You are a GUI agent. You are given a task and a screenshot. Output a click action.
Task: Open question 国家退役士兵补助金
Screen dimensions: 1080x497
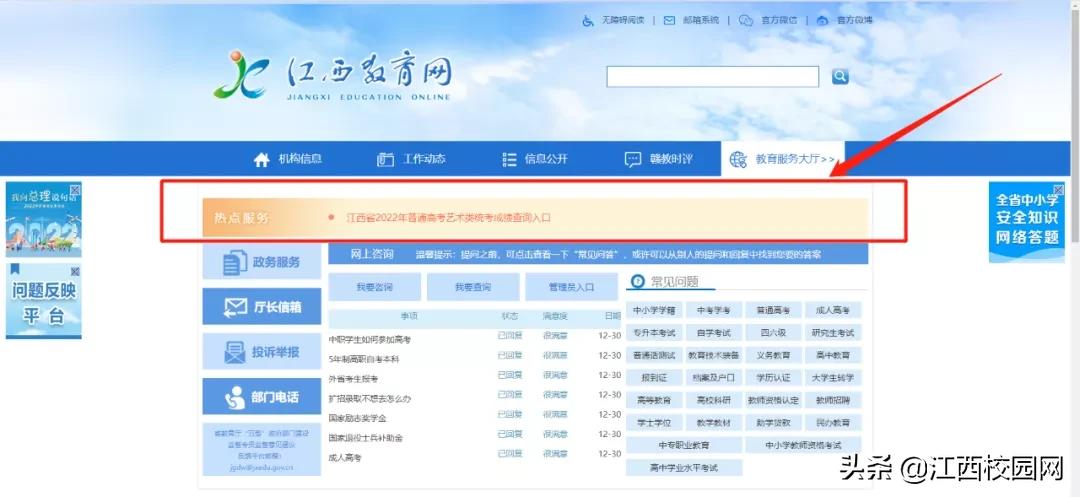[x=366, y=438]
